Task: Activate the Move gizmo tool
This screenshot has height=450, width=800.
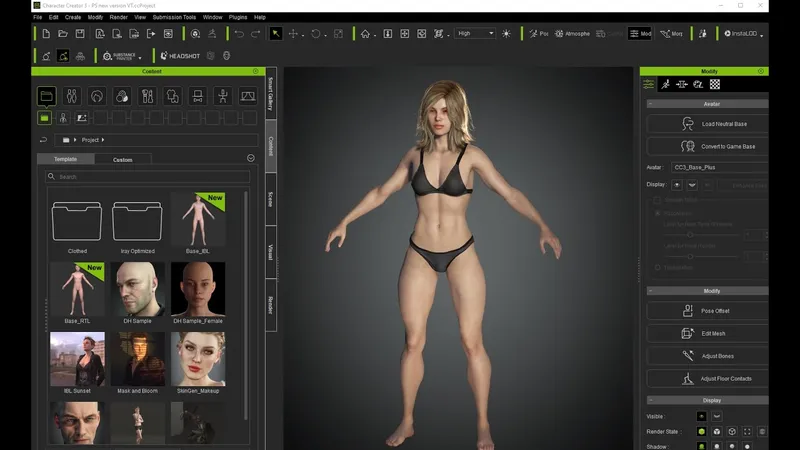Action: (x=293, y=34)
